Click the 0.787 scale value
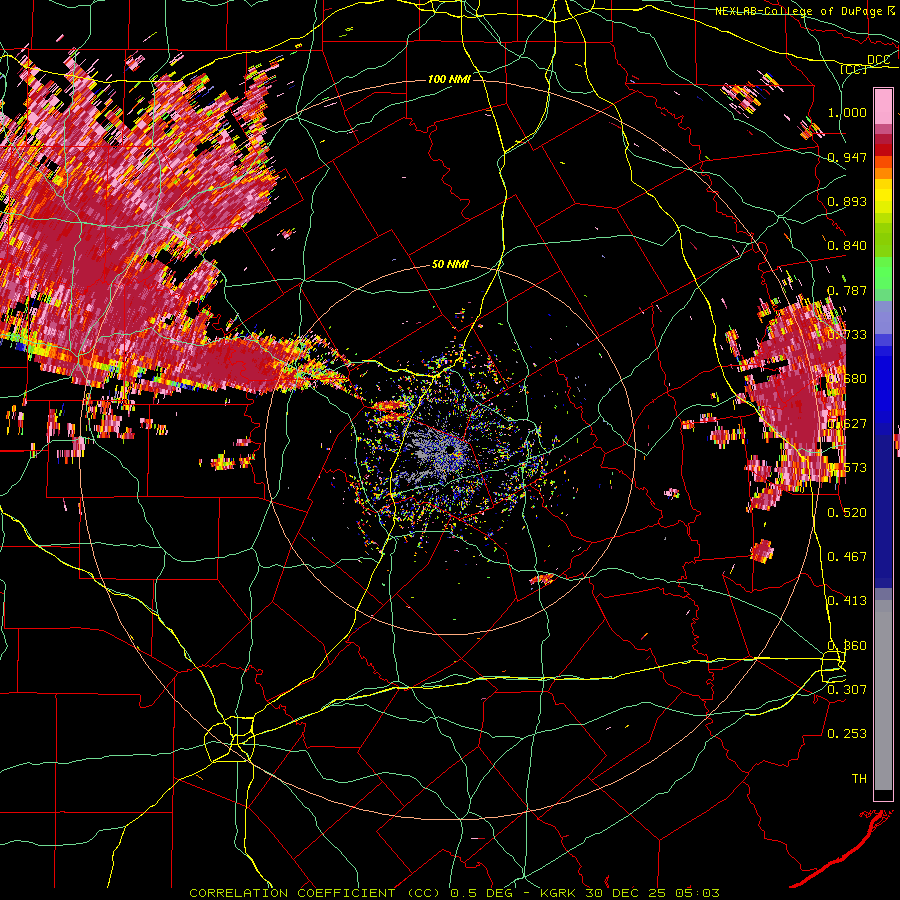Viewport: 900px width, 900px height. coord(847,290)
